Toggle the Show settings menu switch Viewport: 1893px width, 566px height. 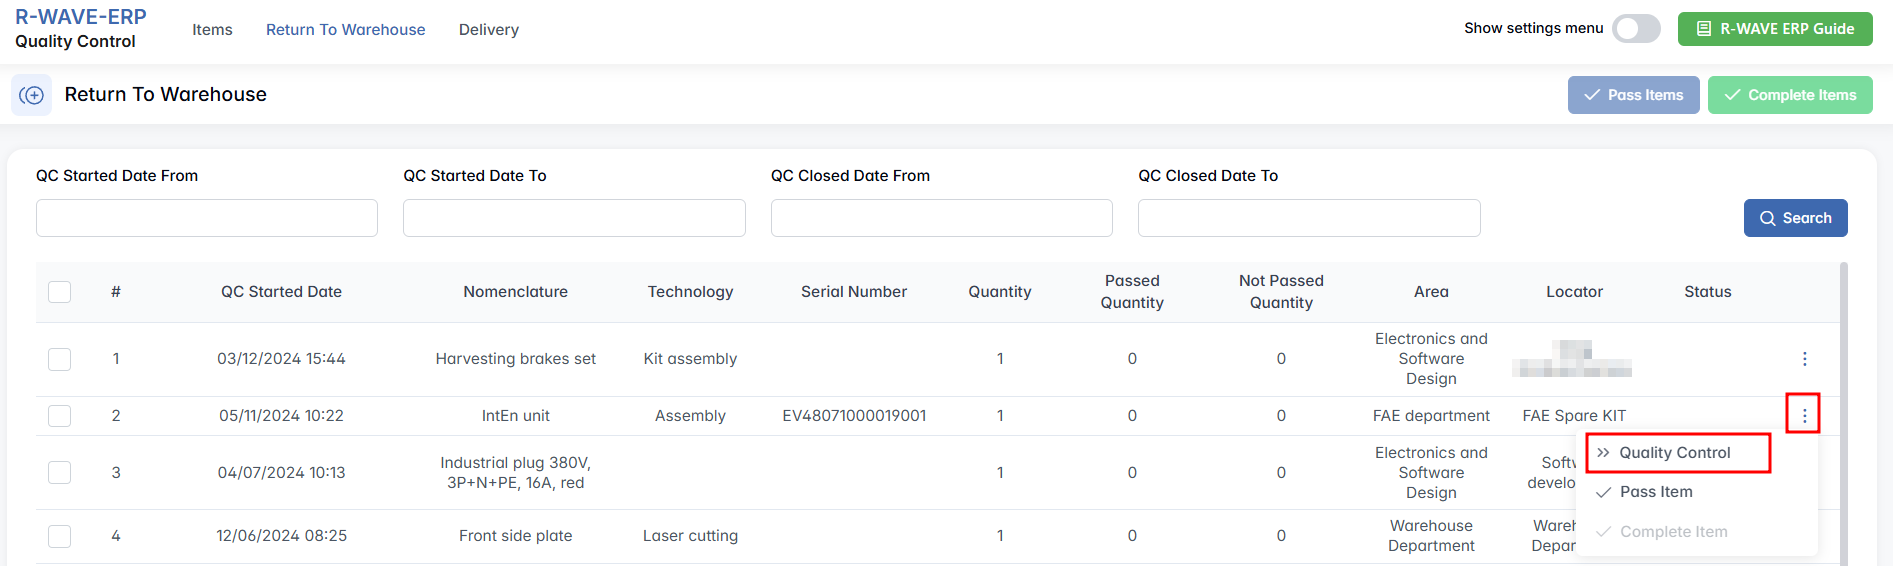coord(1636,29)
